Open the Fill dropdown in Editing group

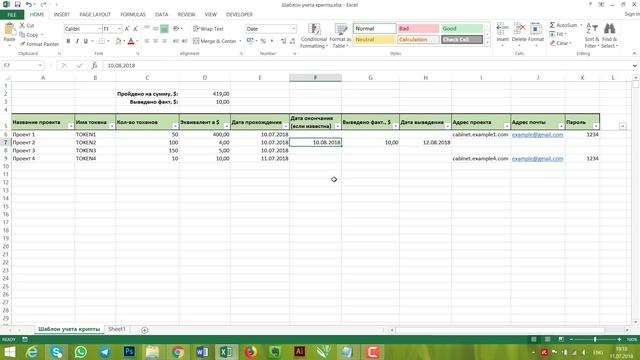coord(558,34)
